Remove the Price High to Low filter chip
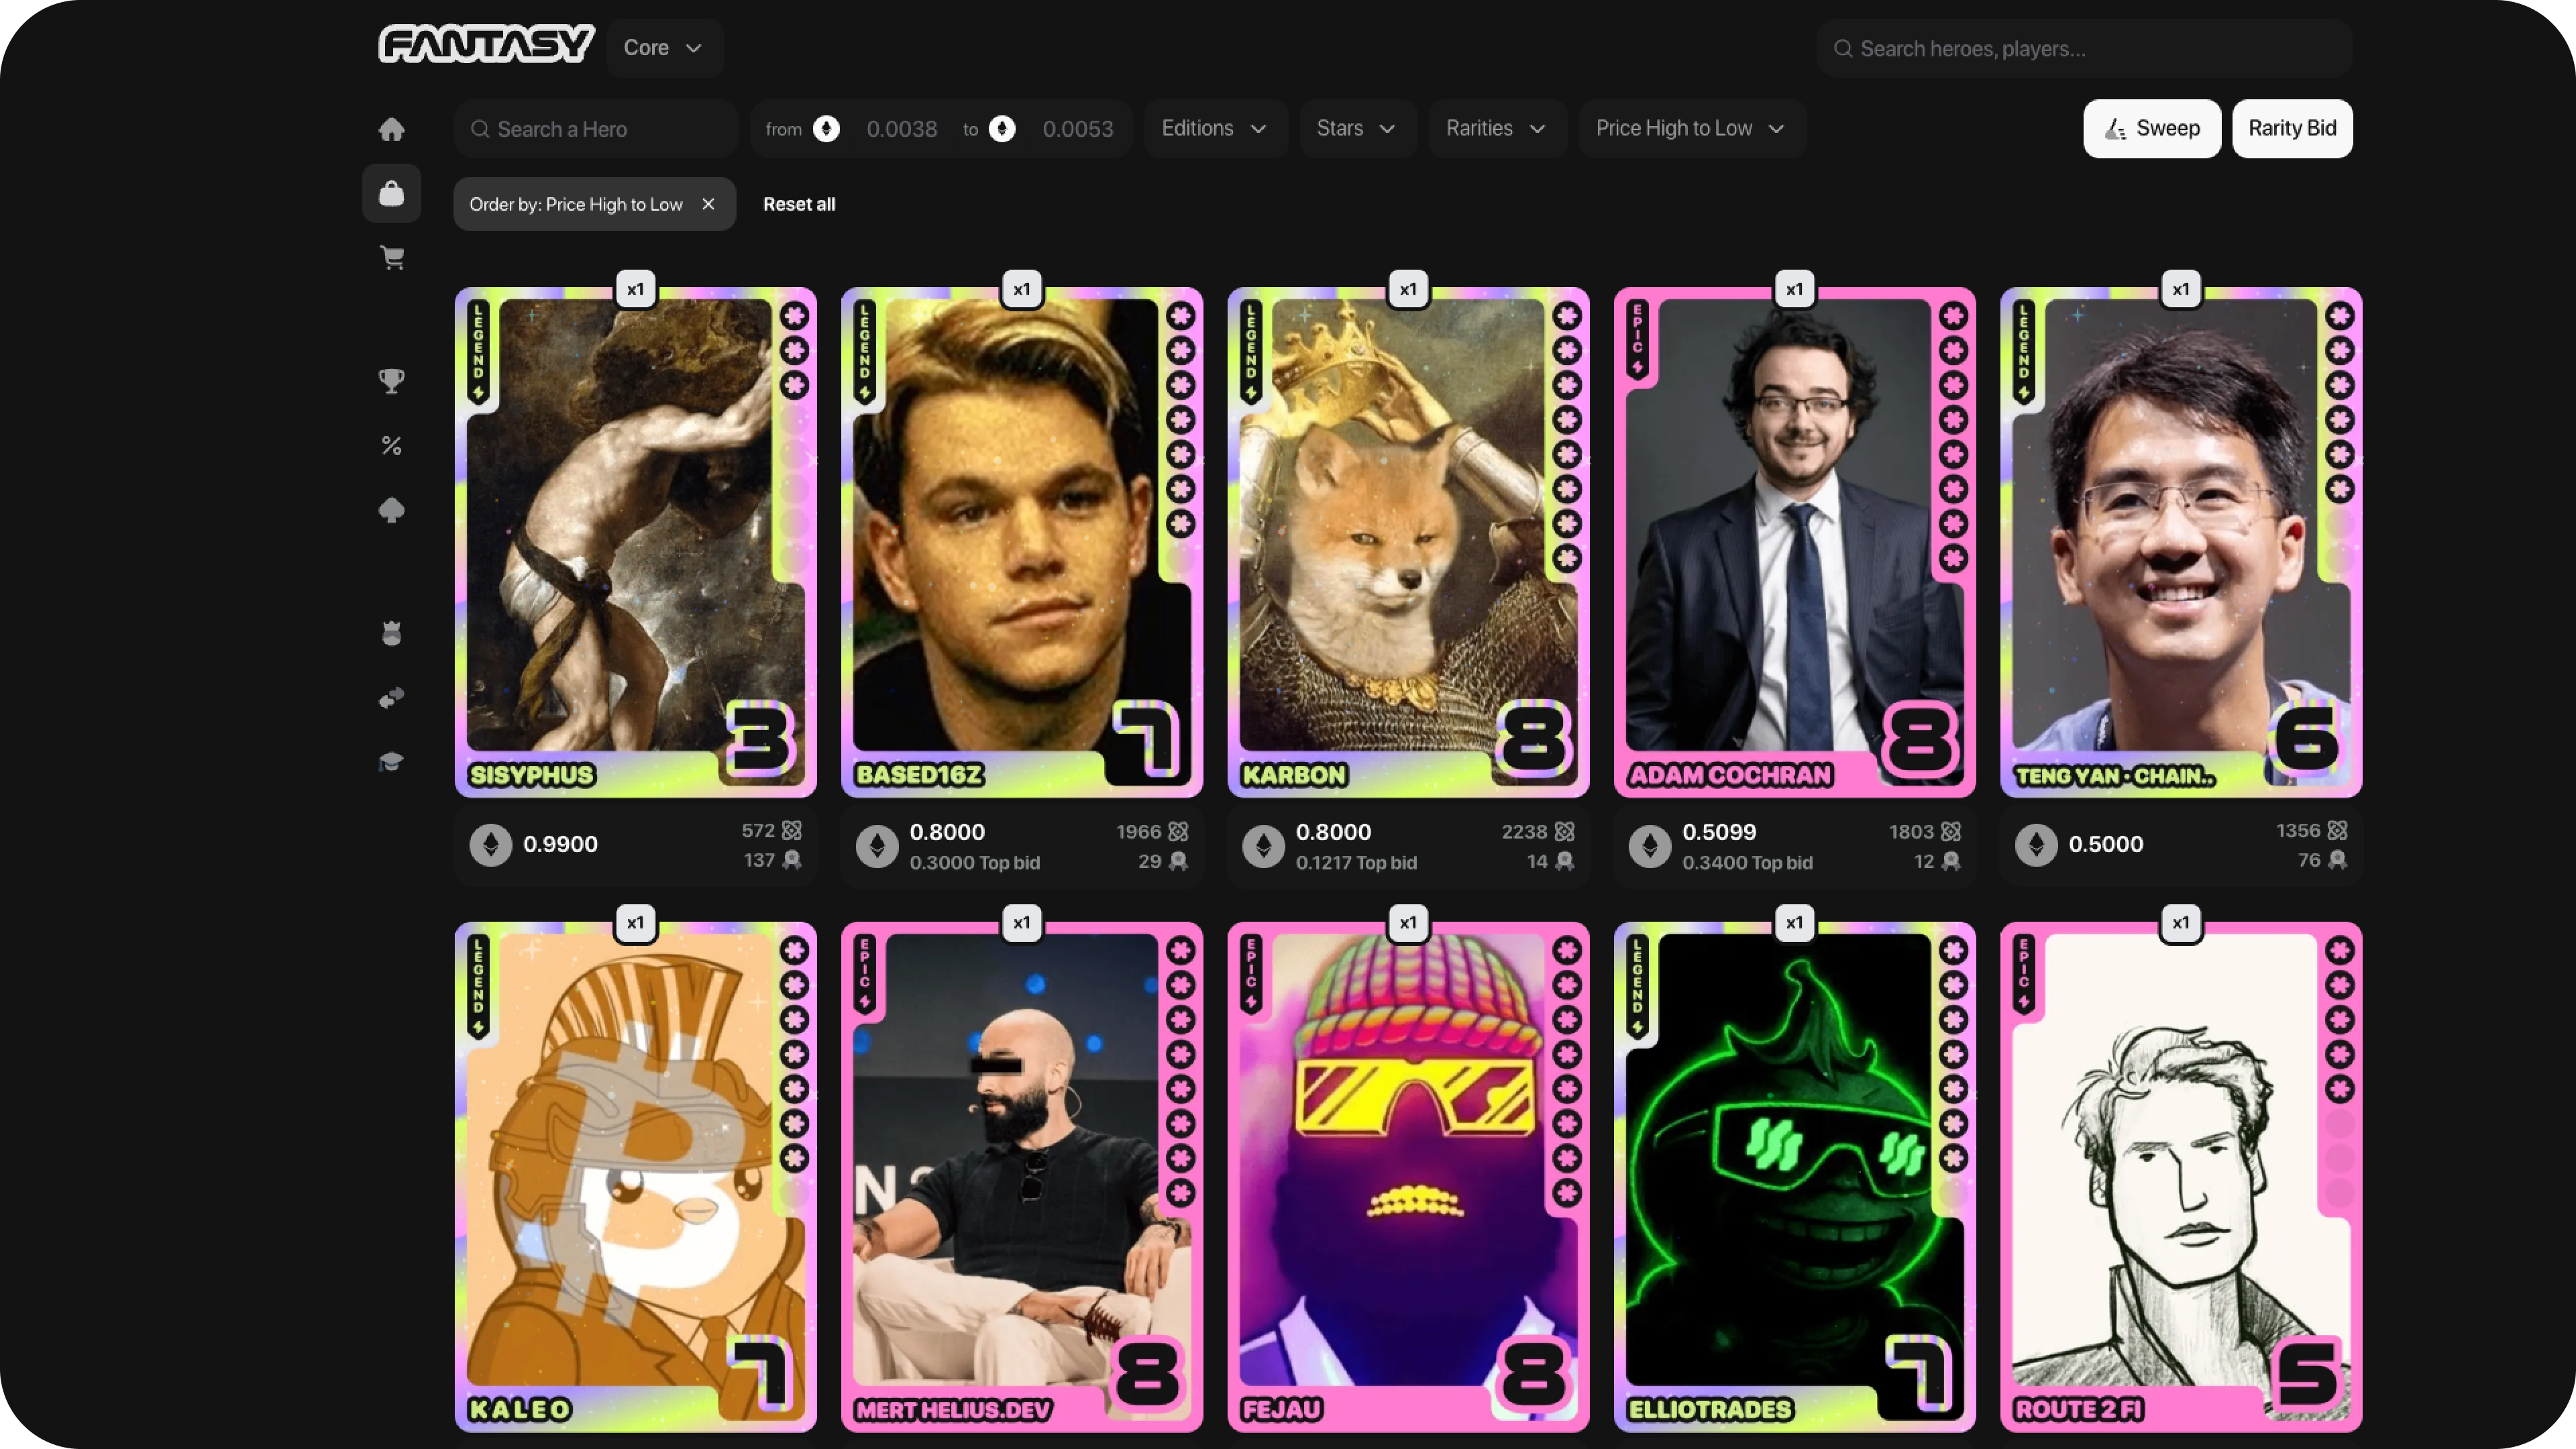This screenshot has height=1449, width=2576. 708,204
